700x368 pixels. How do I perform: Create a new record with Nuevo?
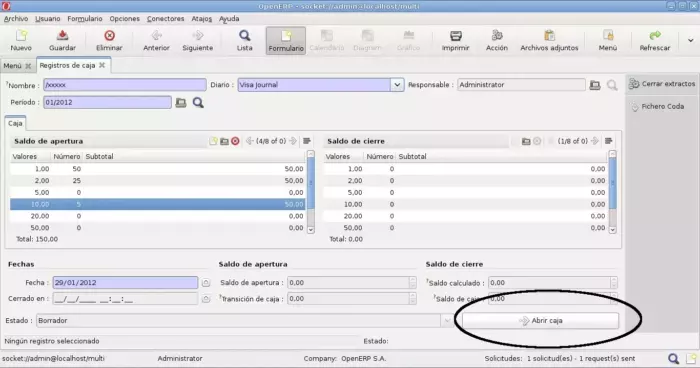pos(21,40)
